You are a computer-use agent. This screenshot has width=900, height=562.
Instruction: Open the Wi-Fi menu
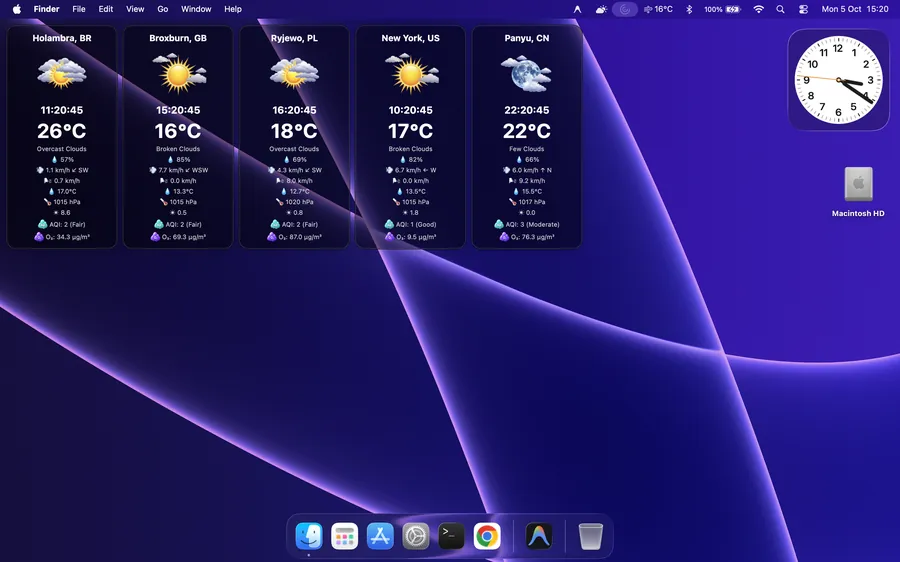pos(759,9)
